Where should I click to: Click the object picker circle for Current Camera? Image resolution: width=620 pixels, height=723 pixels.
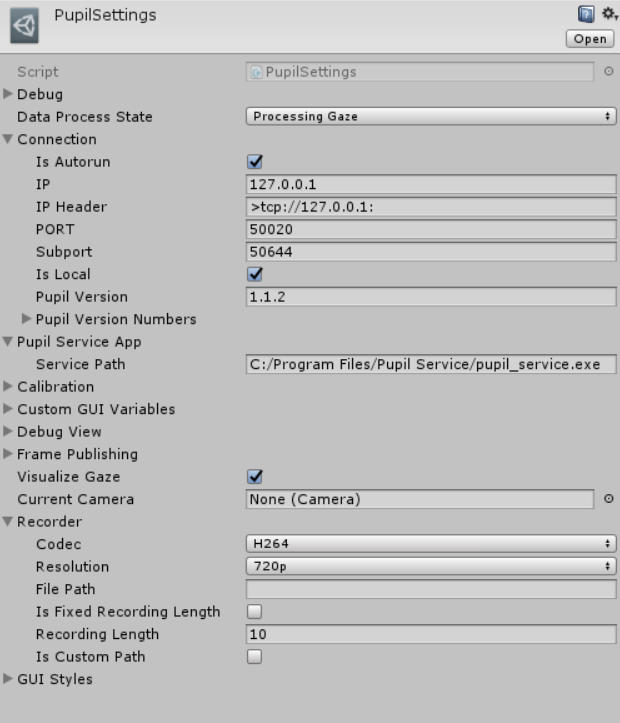[608, 498]
